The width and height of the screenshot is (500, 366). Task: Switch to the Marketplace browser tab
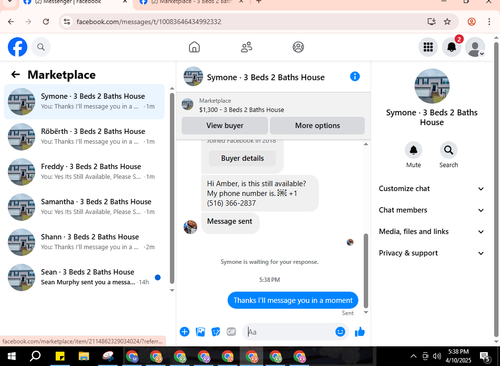click(x=192, y=2)
